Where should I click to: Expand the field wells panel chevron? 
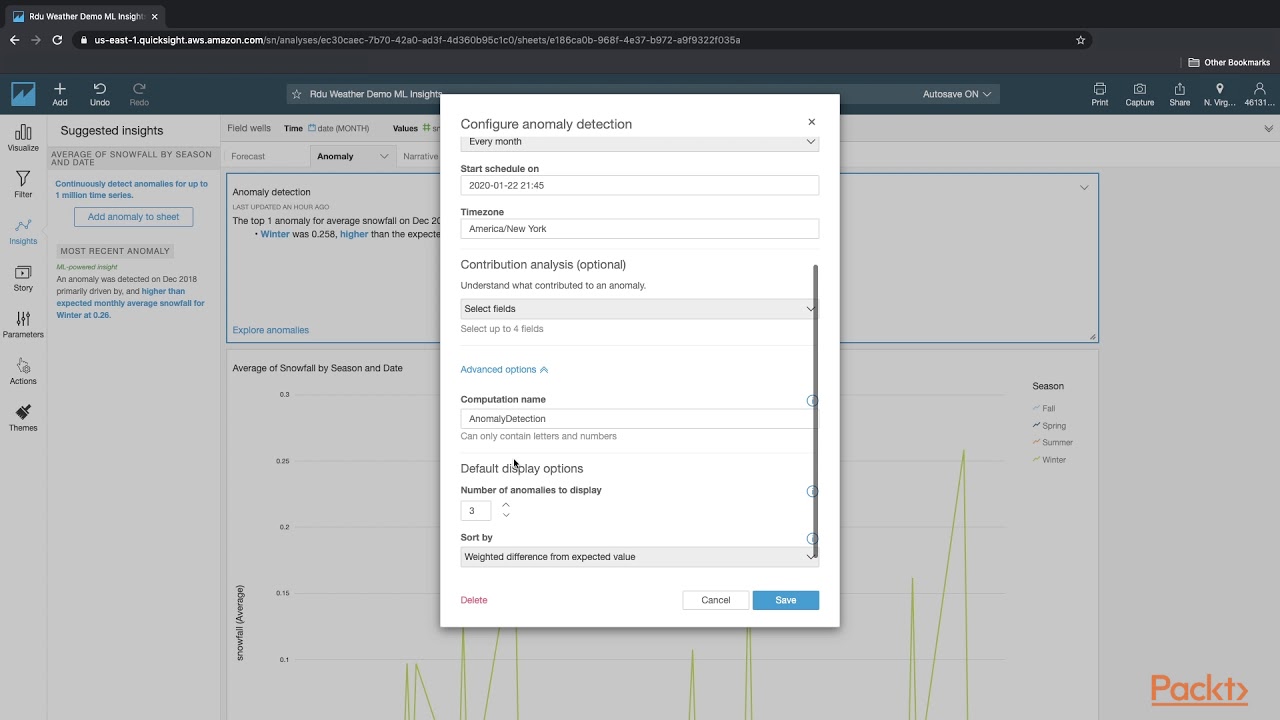pyautogui.click(x=1269, y=128)
